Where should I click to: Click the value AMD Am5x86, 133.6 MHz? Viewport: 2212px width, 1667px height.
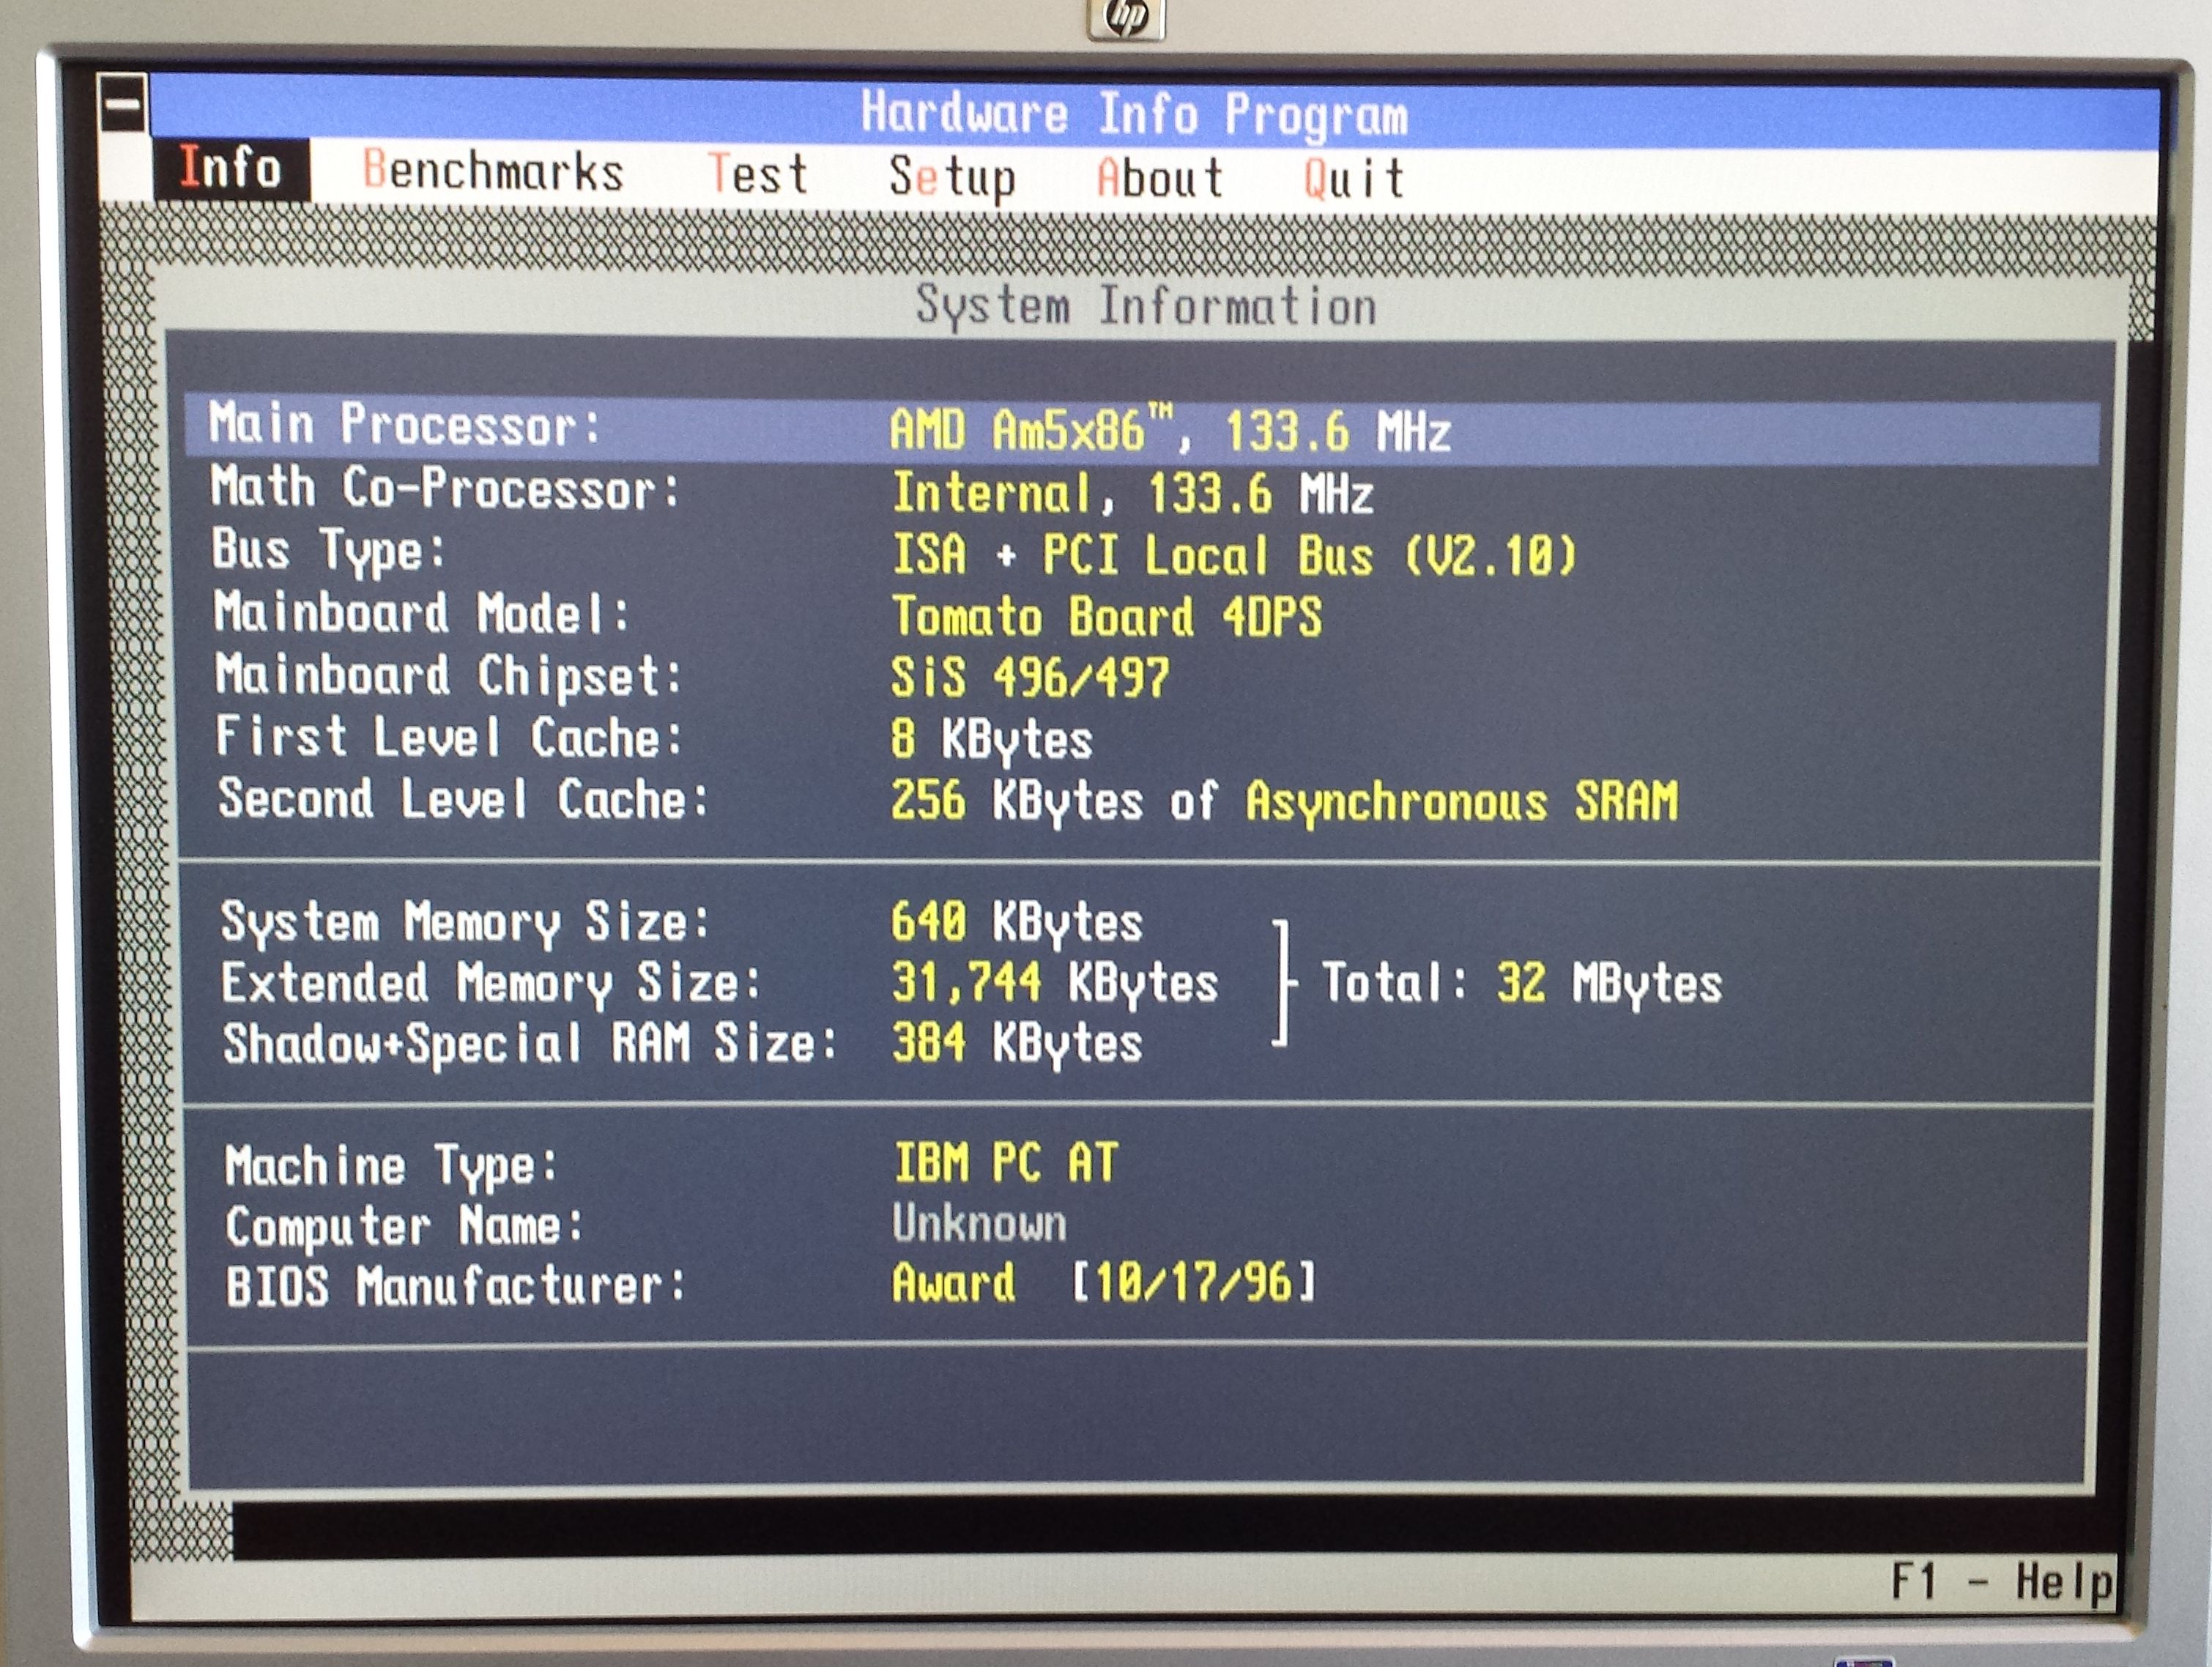[x=1170, y=431]
